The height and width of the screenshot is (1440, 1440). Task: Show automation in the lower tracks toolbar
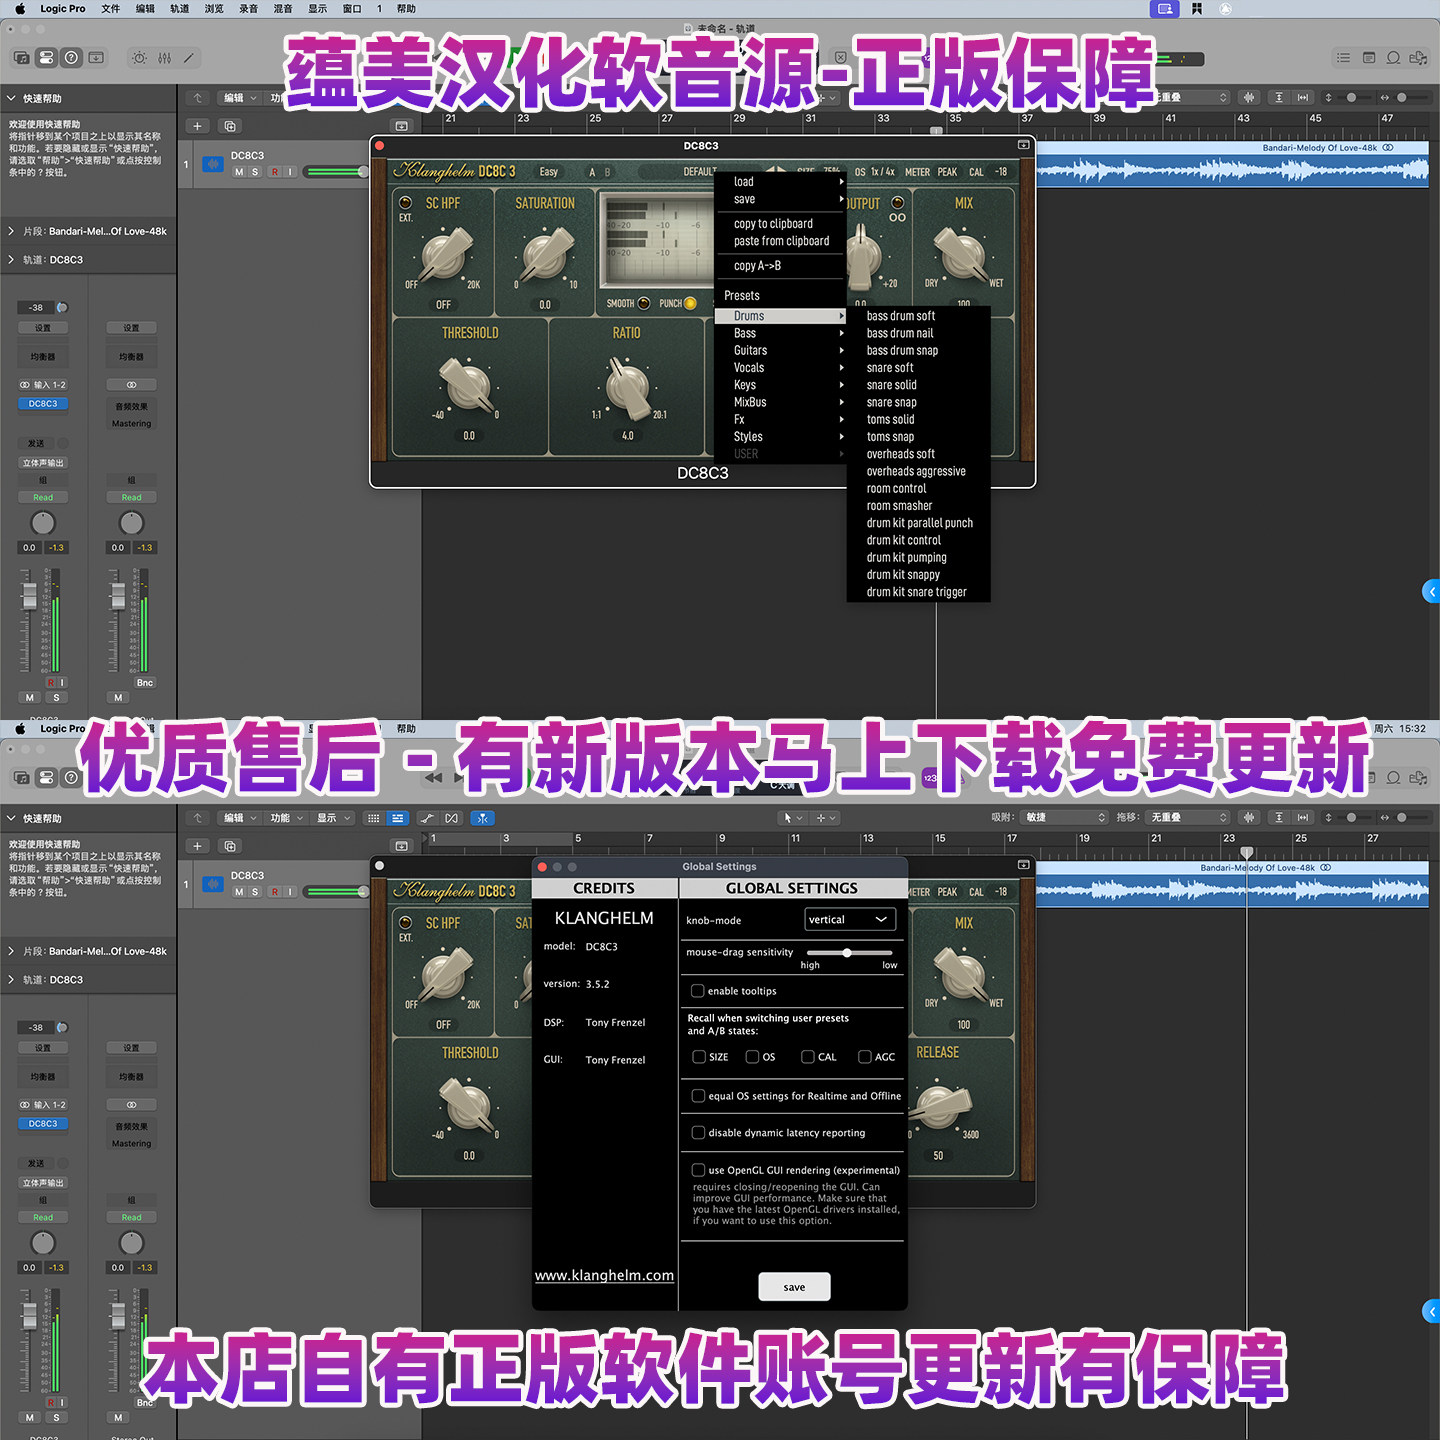(428, 818)
